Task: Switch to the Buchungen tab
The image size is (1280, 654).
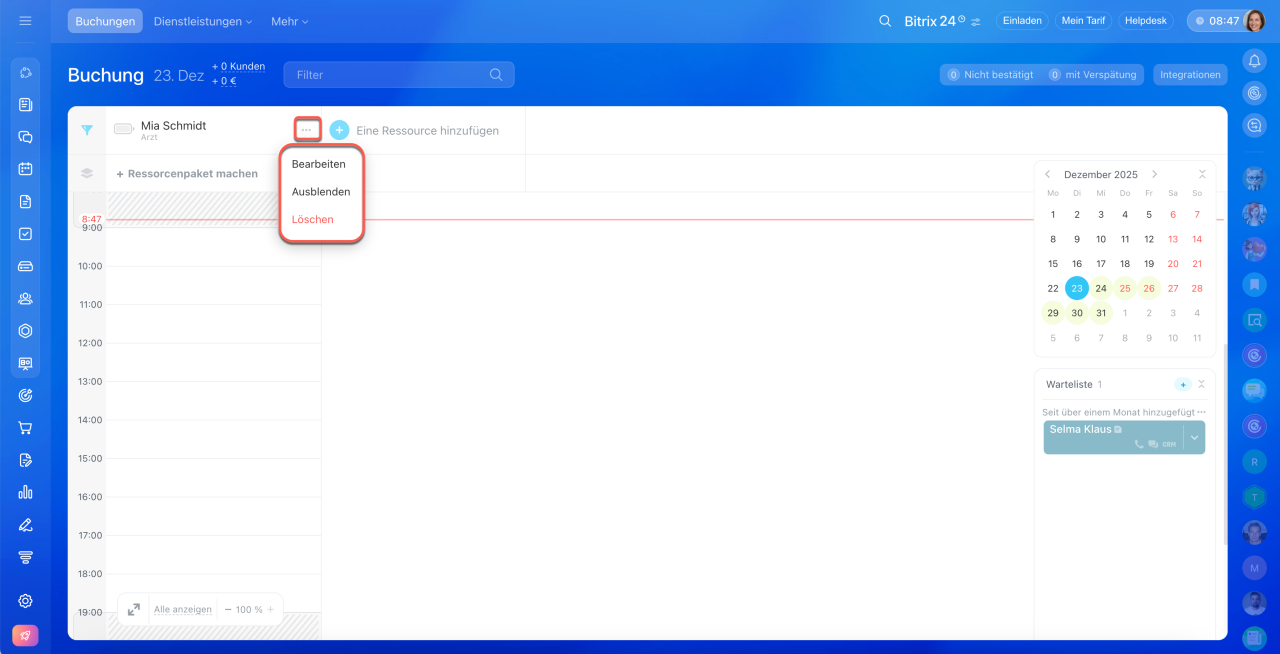Action: [x=105, y=21]
